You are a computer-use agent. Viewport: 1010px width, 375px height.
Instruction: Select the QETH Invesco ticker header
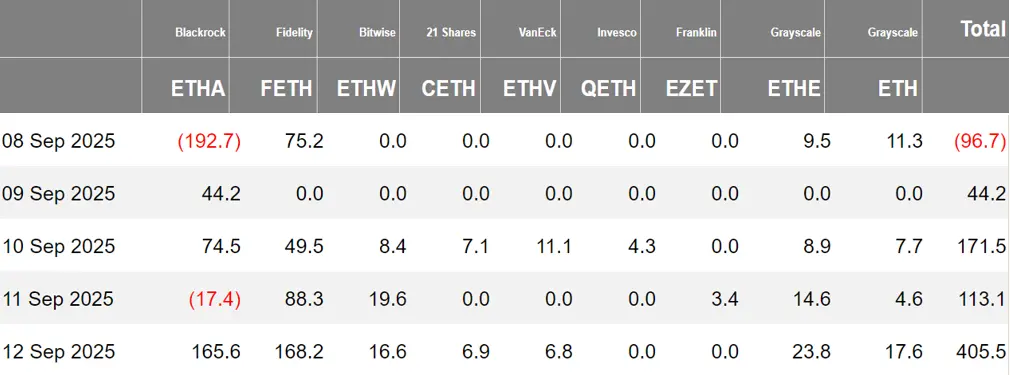pos(609,88)
